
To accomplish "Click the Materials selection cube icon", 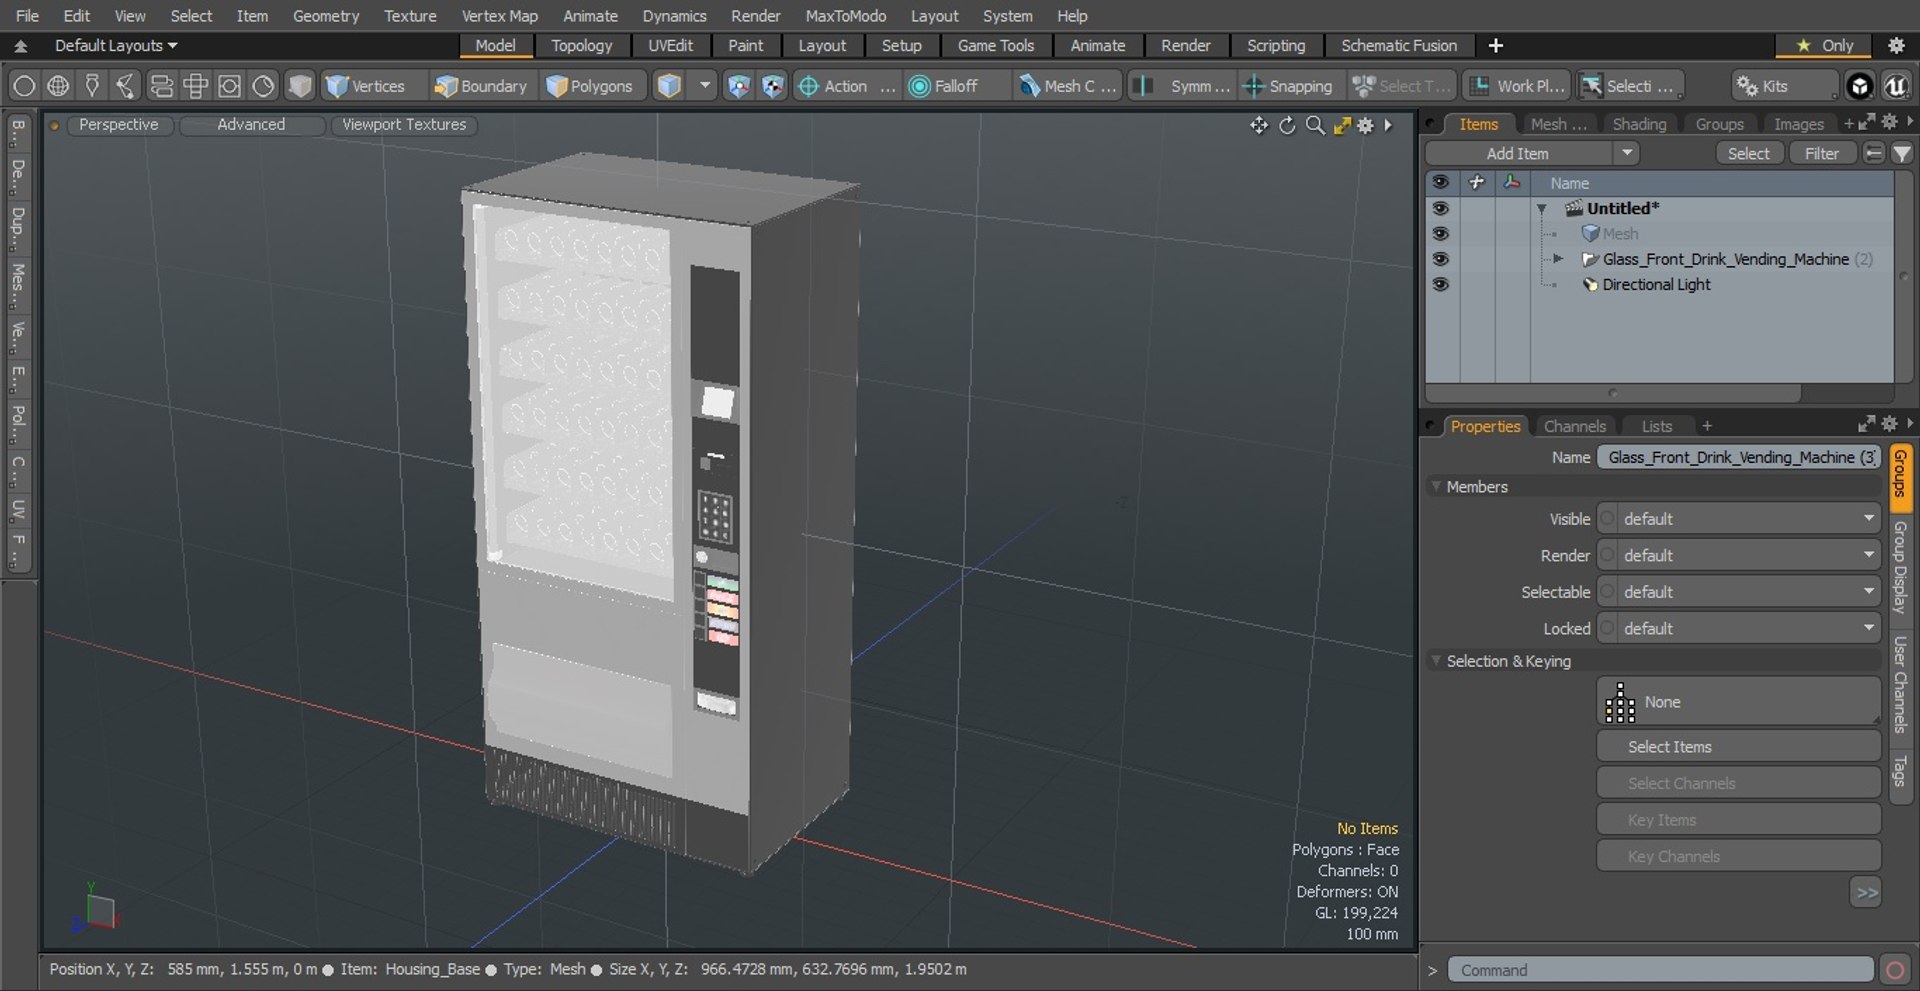I will tap(670, 86).
